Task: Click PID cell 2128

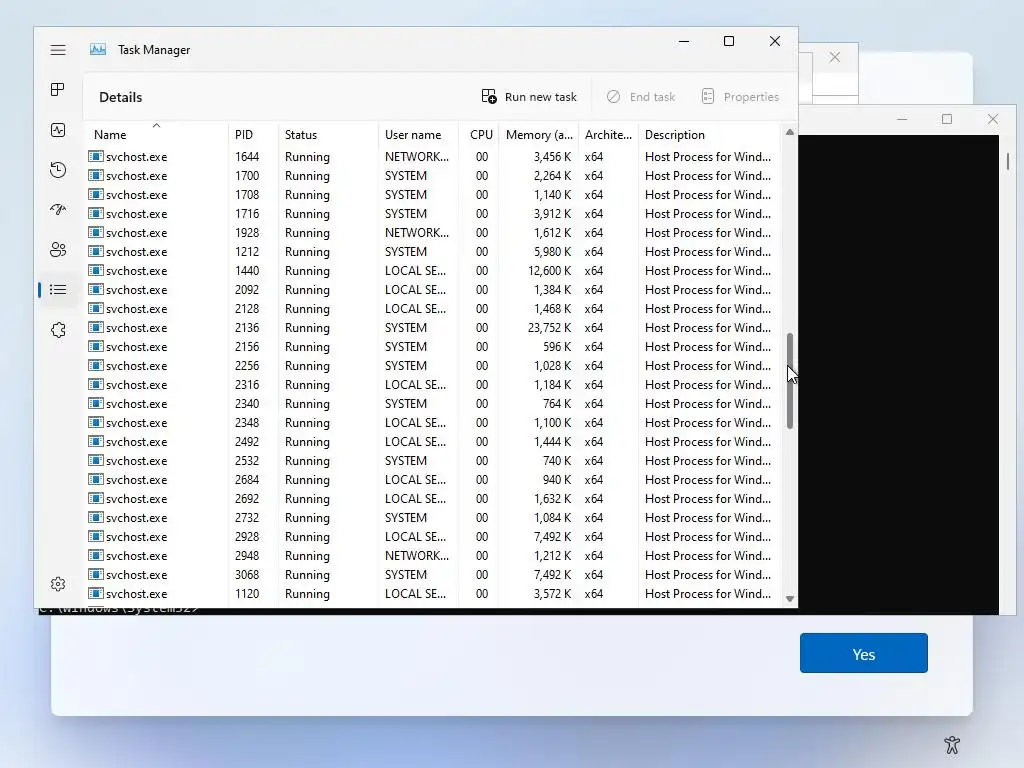Action: click(x=247, y=308)
